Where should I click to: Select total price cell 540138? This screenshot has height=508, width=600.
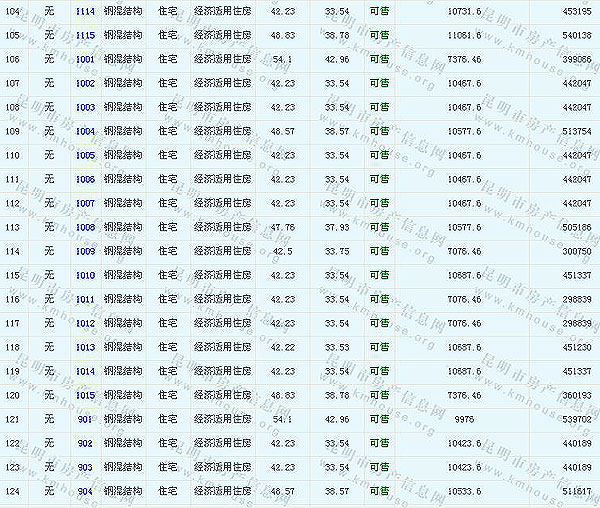[x=576, y=35]
